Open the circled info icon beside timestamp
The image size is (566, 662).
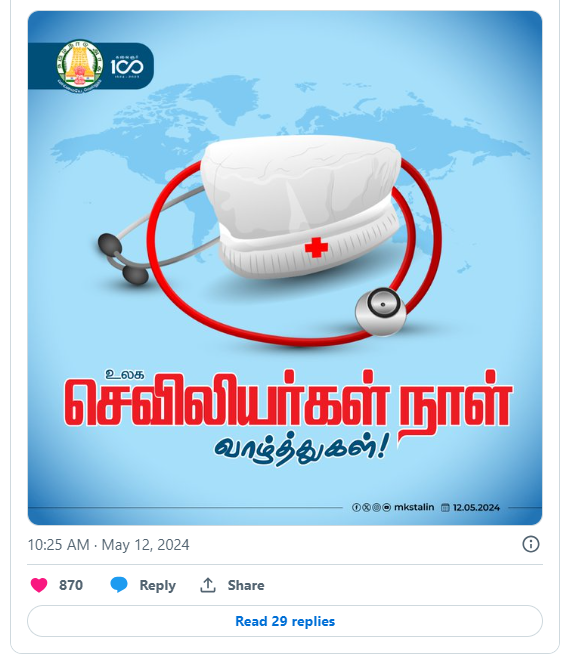pyautogui.click(x=531, y=544)
